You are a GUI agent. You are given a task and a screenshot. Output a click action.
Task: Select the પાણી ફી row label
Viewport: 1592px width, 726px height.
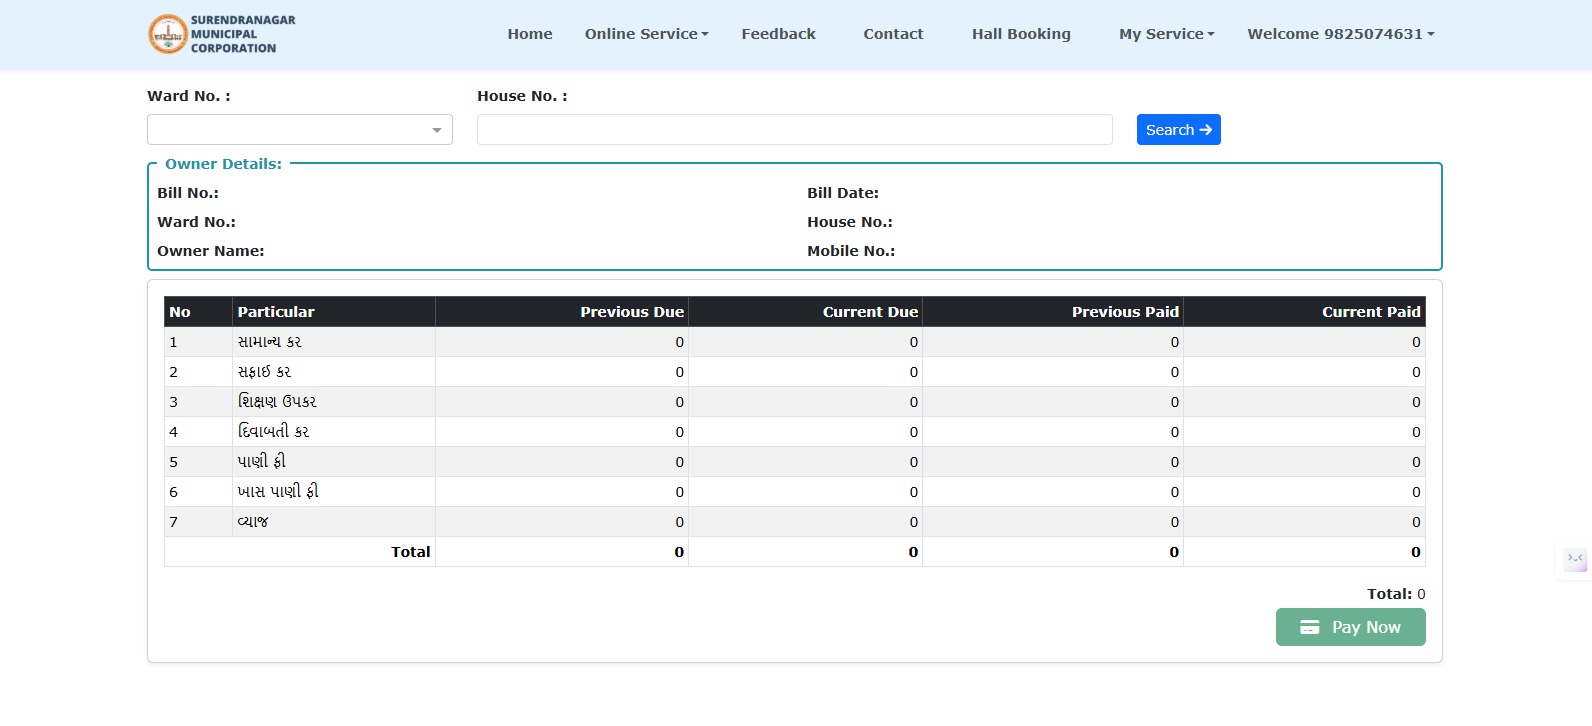[x=261, y=462]
